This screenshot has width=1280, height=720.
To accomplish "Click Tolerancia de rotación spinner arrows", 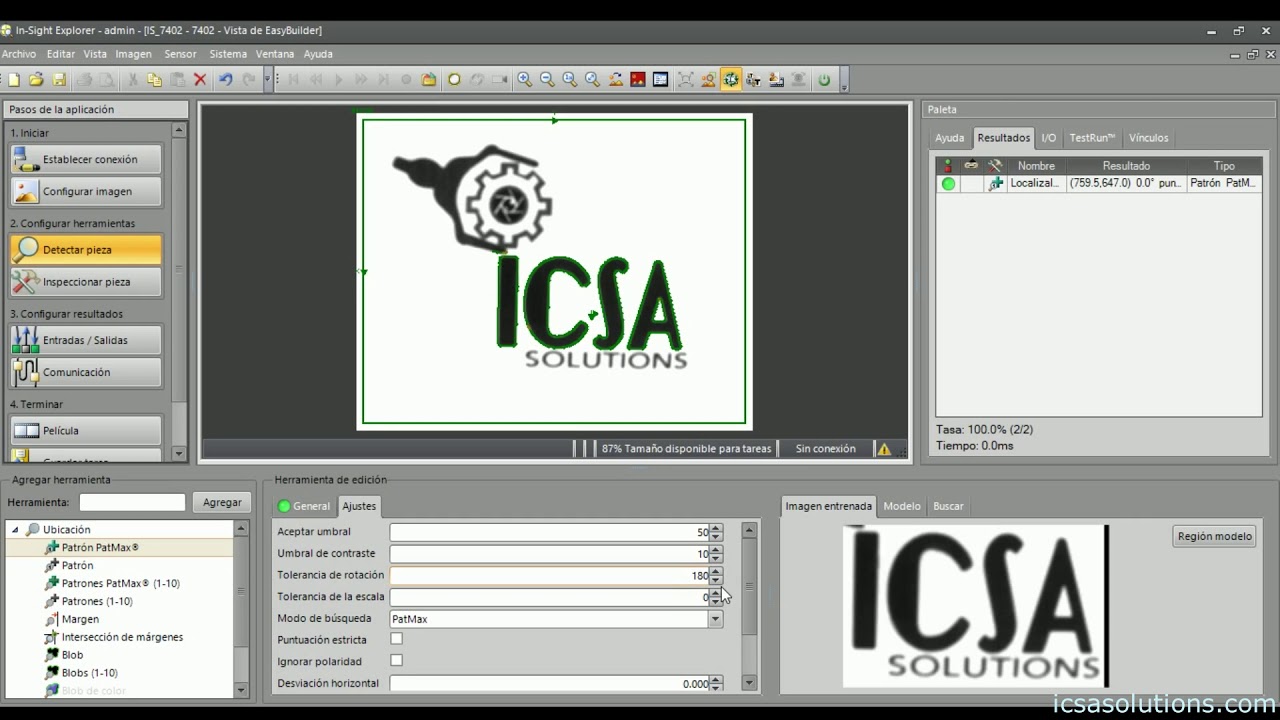I will pos(715,576).
